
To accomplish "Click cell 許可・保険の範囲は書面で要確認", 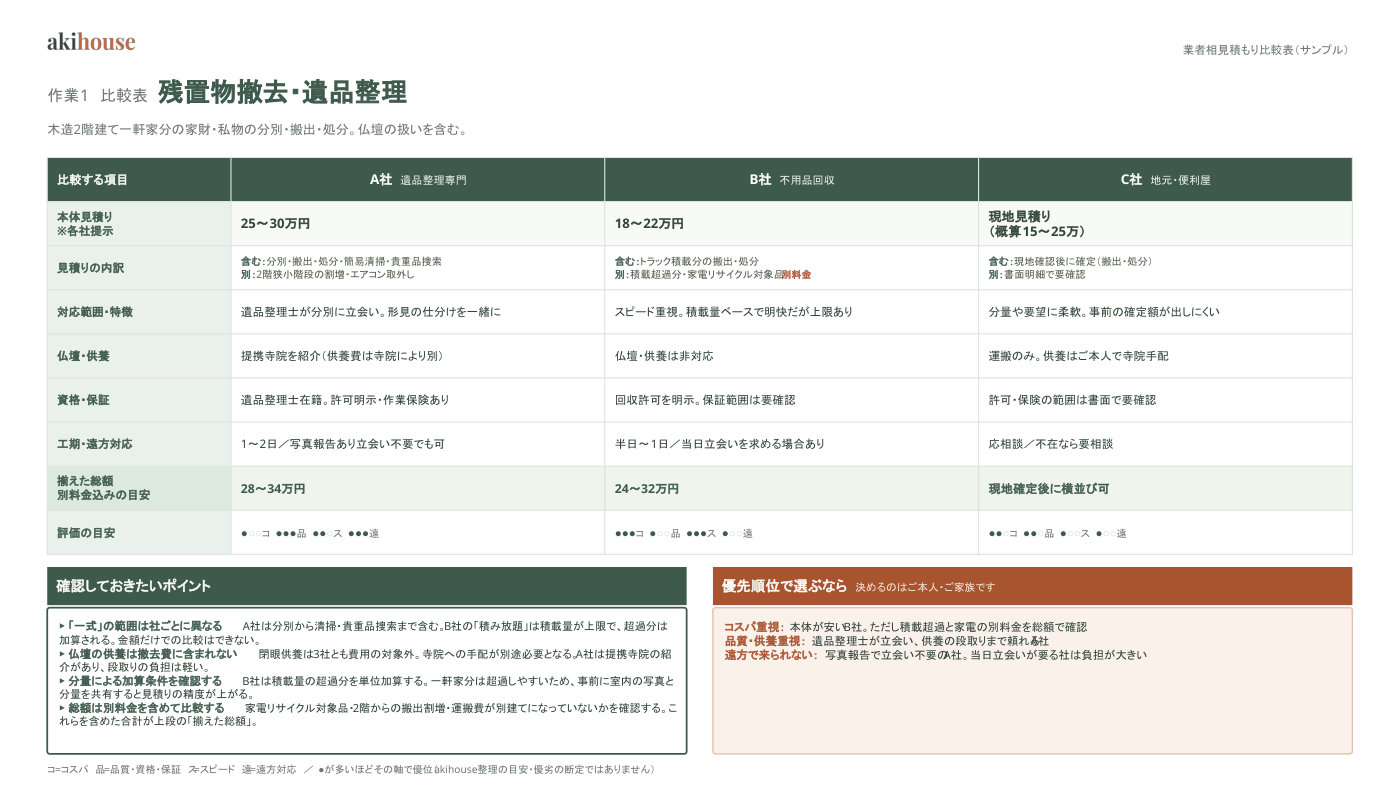I will tap(1165, 400).
